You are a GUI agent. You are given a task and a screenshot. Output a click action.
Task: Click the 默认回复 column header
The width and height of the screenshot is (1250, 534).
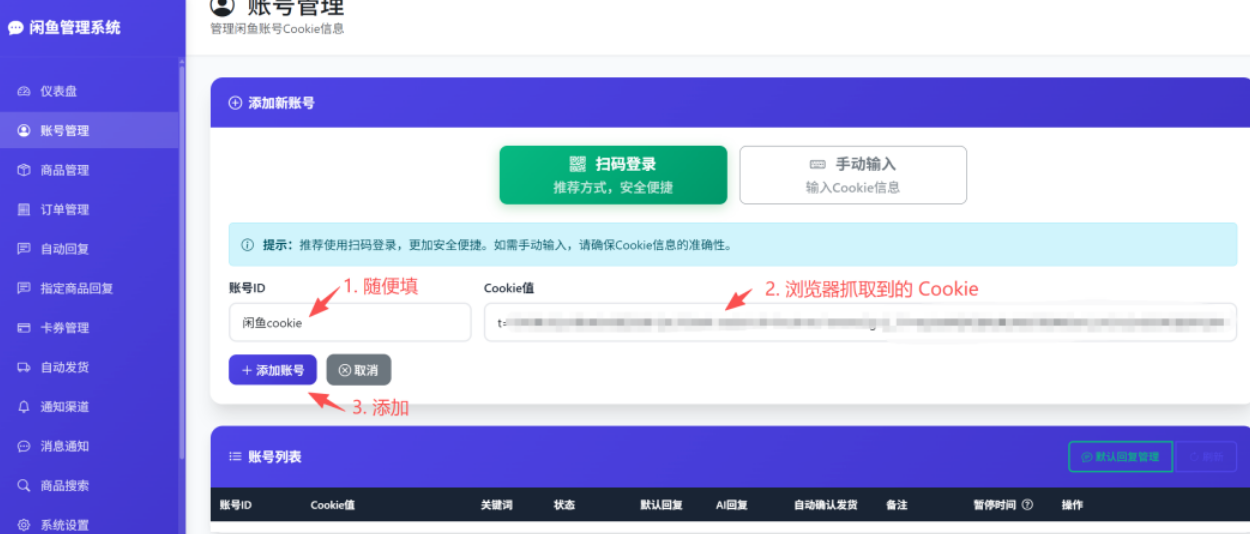(662, 505)
